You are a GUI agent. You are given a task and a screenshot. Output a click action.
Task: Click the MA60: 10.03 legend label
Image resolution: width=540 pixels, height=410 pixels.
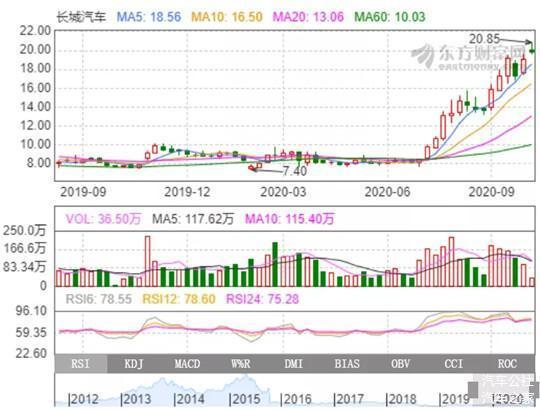(390, 17)
